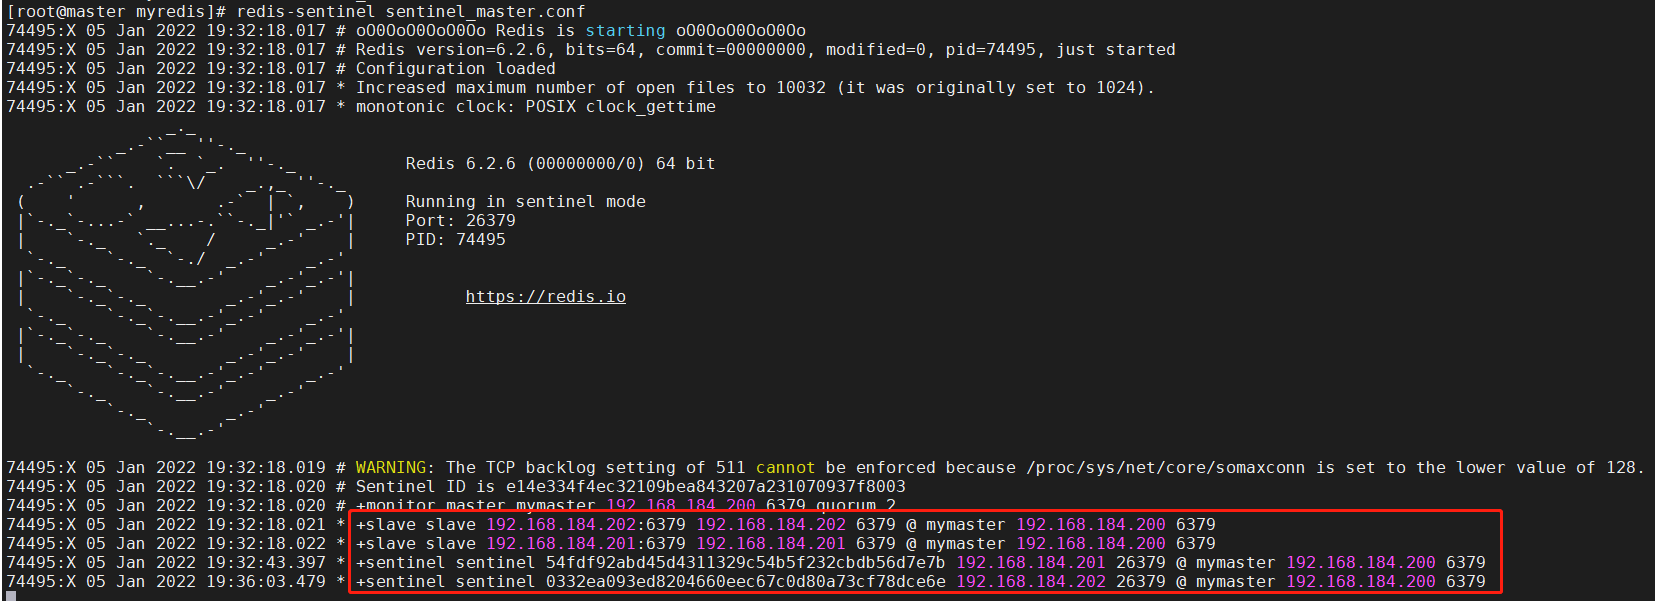Image resolution: width=1655 pixels, height=601 pixels.
Task: Click the timestamp '19:32:43.397'
Action: point(266,562)
